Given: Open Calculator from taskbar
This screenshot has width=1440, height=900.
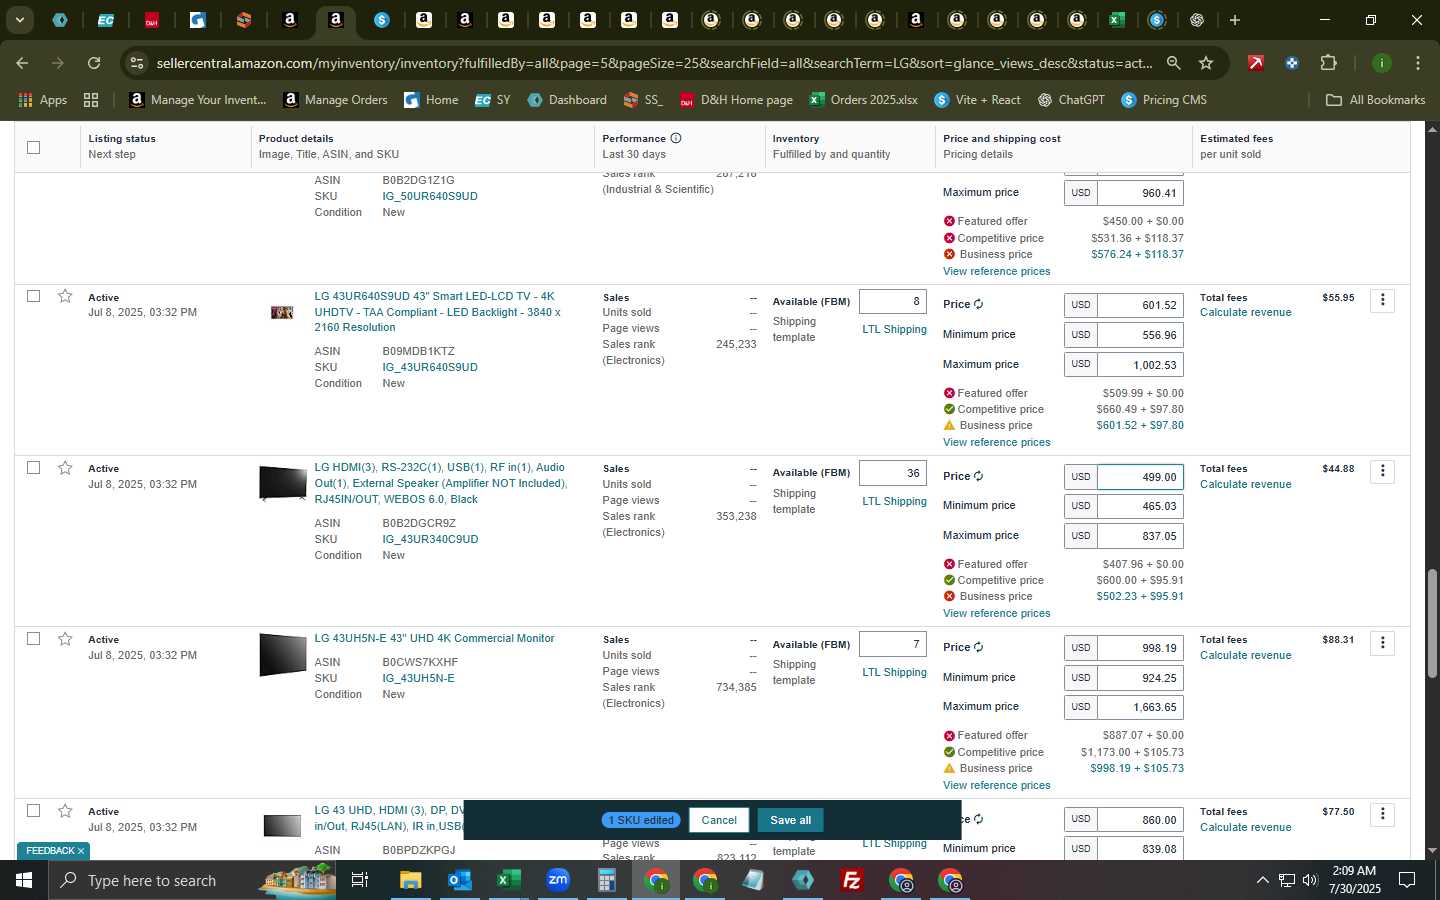Looking at the screenshot, I should (x=606, y=880).
